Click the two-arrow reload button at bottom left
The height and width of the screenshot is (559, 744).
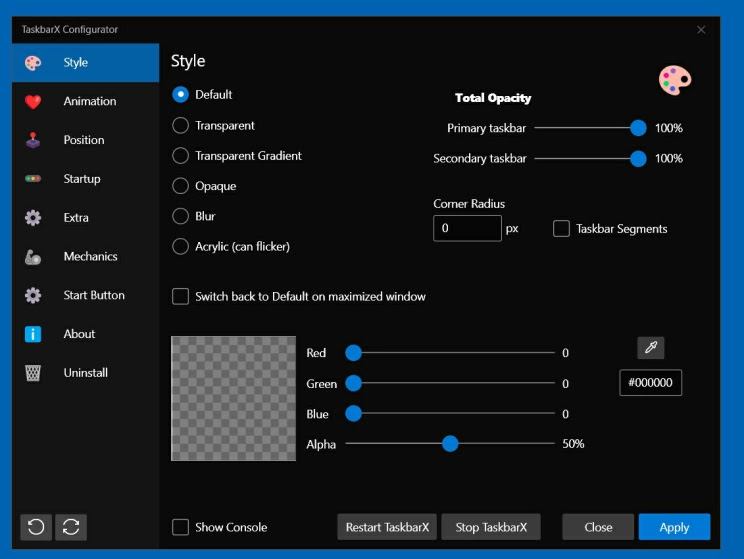(71, 527)
